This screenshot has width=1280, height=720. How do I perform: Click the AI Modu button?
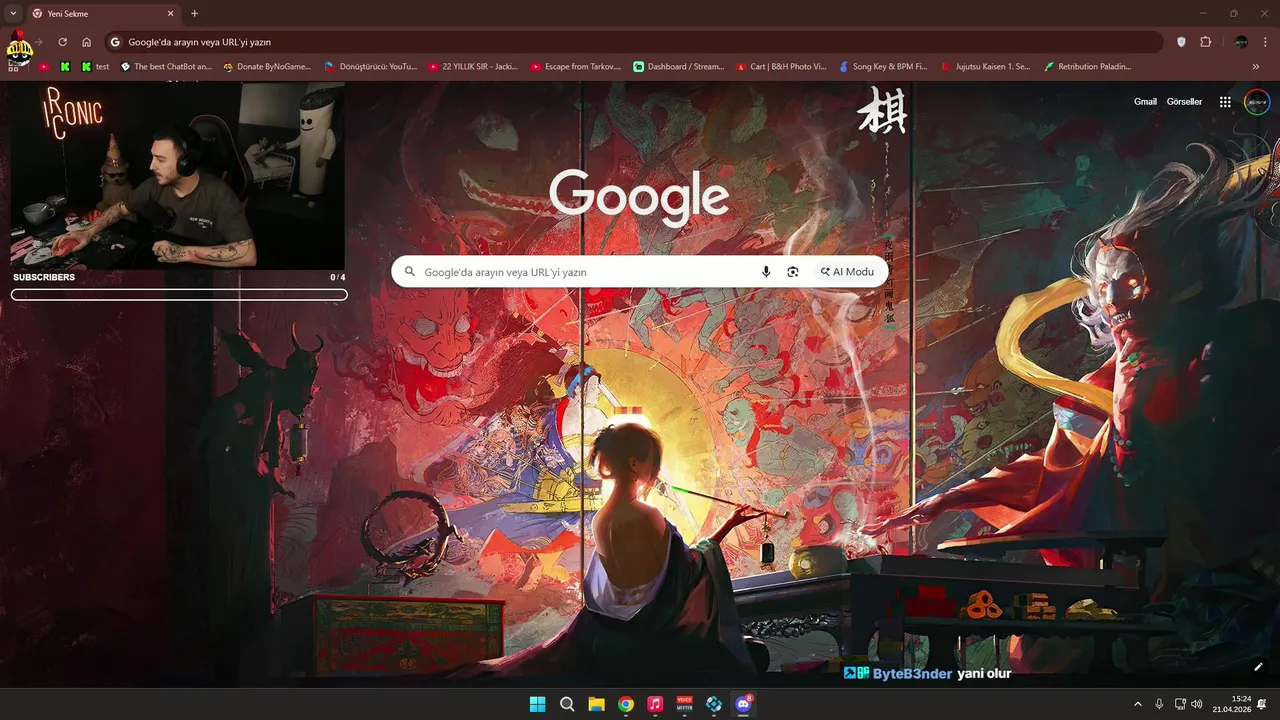(x=847, y=272)
